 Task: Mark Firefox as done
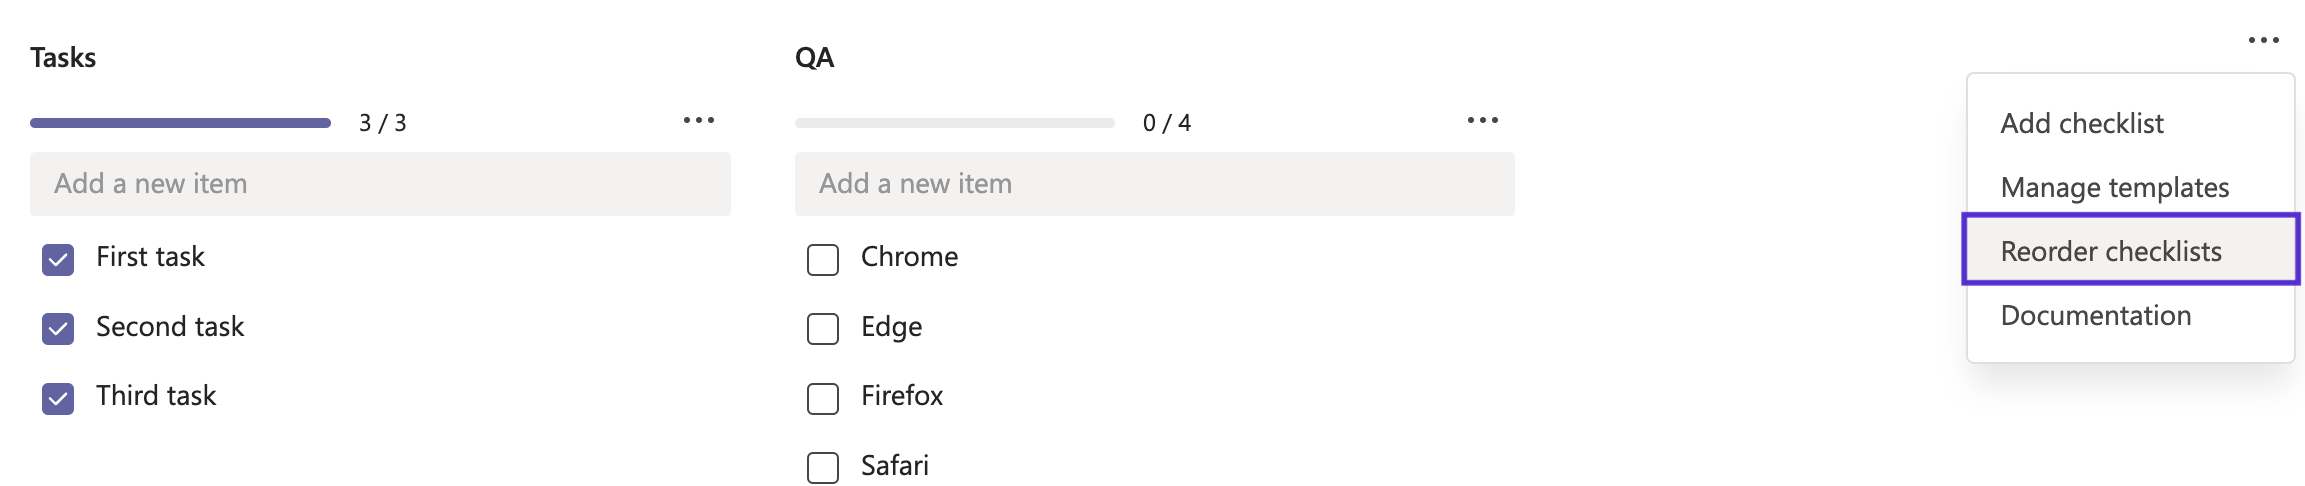coord(823,399)
